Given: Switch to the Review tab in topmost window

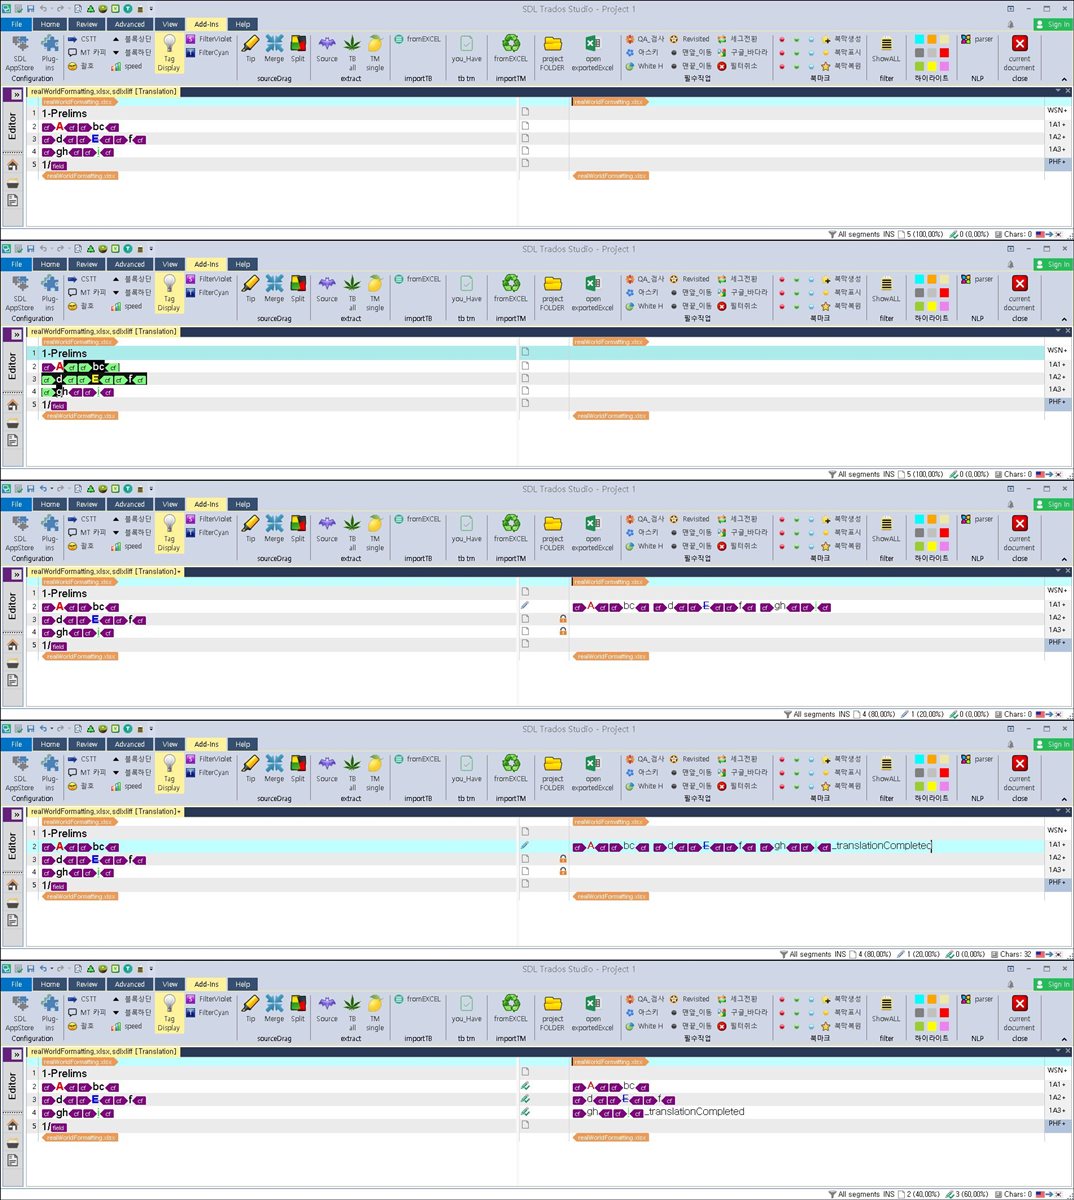Looking at the screenshot, I should point(87,24).
